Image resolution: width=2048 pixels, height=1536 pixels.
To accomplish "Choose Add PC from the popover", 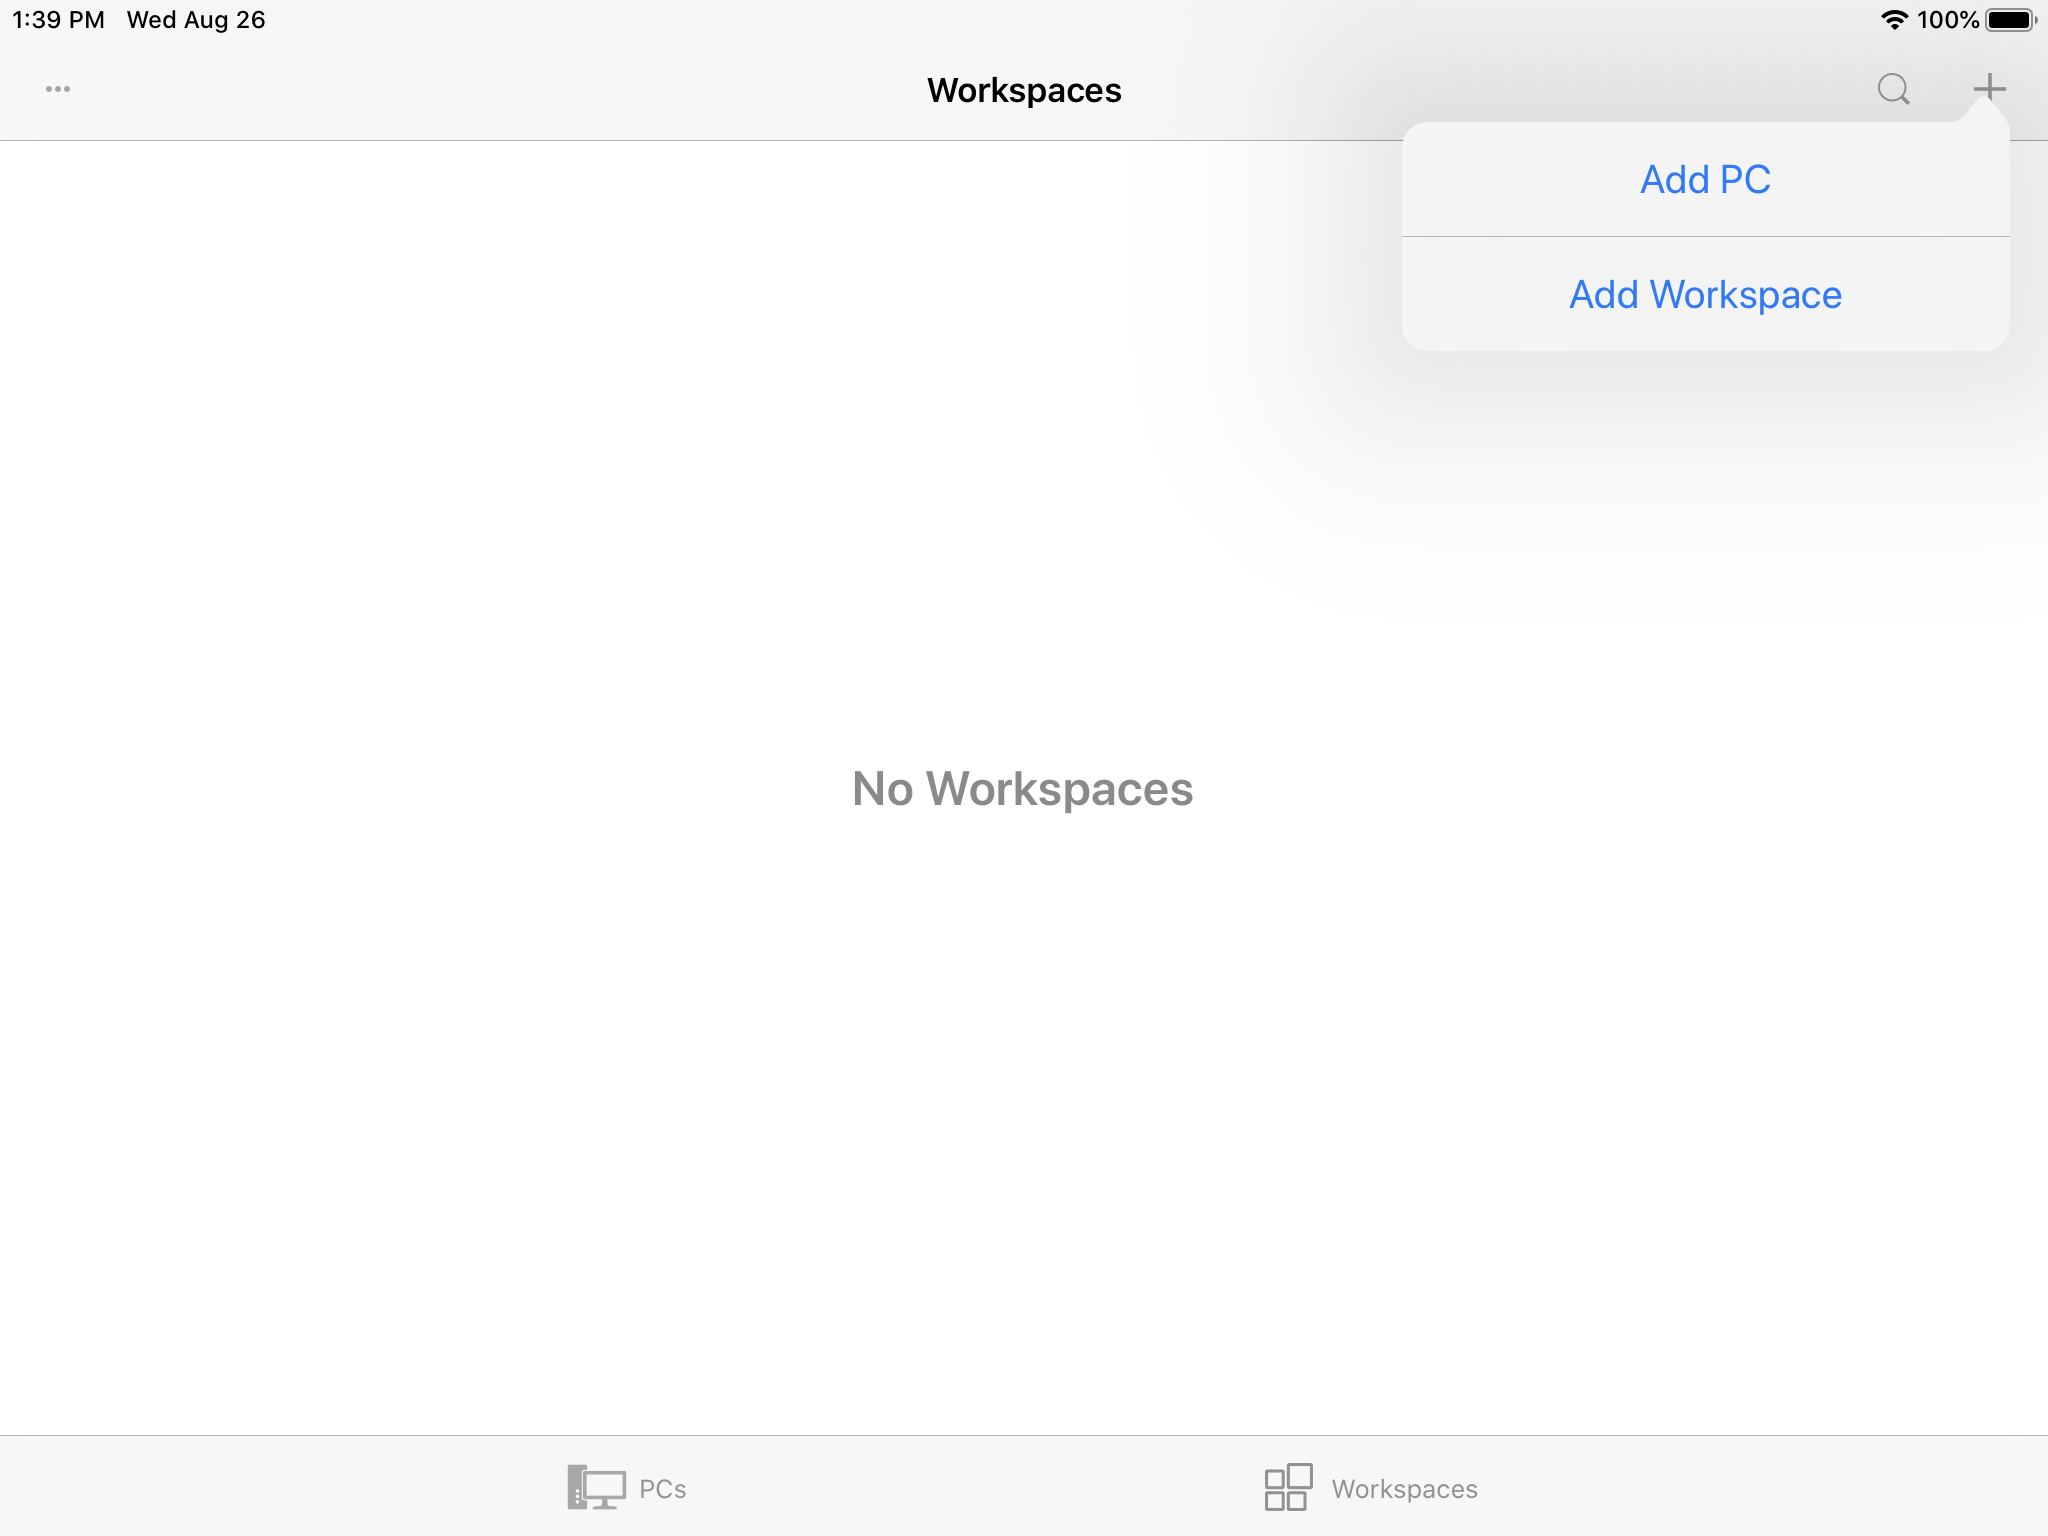I will click(x=1705, y=180).
